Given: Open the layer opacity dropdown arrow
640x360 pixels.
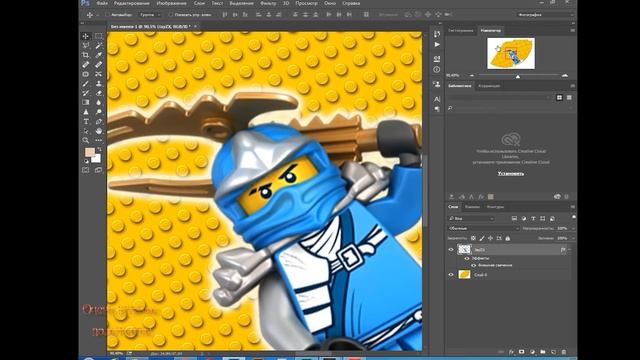Looking at the screenshot, I should (573, 228).
